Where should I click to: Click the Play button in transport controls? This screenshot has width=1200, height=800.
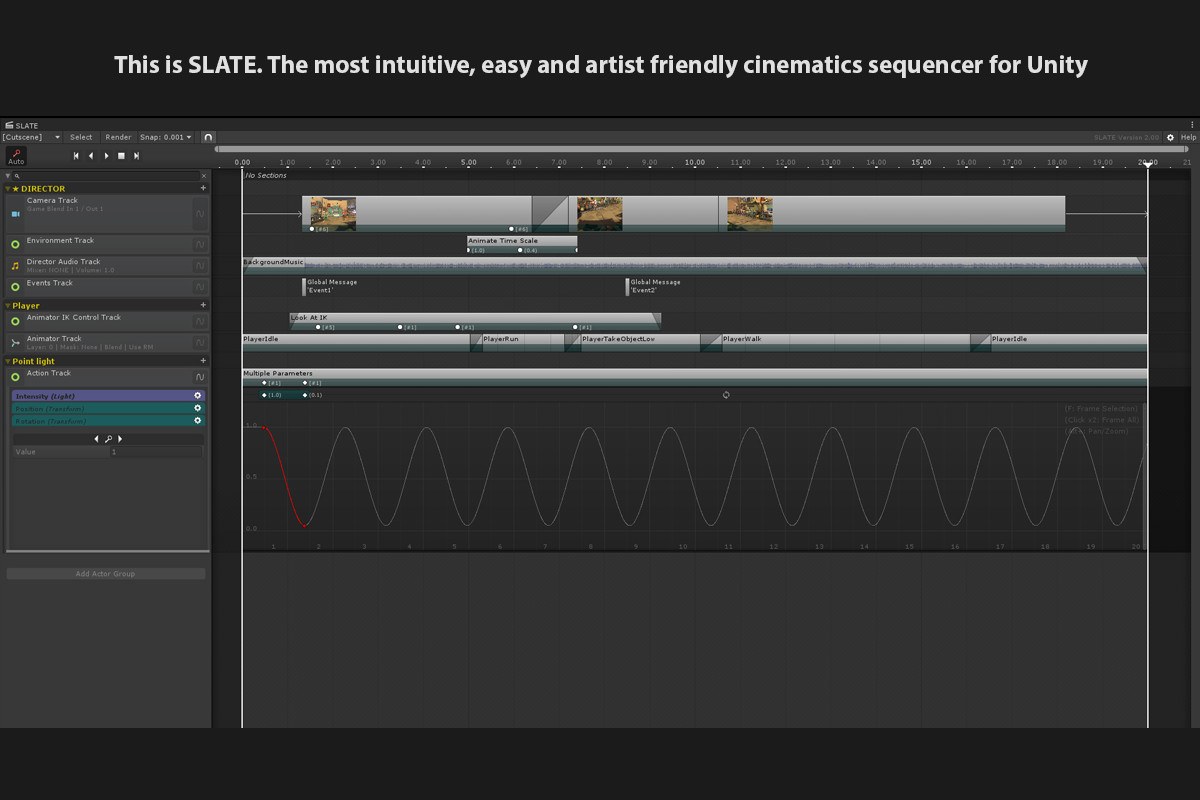(x=106, y=156)
